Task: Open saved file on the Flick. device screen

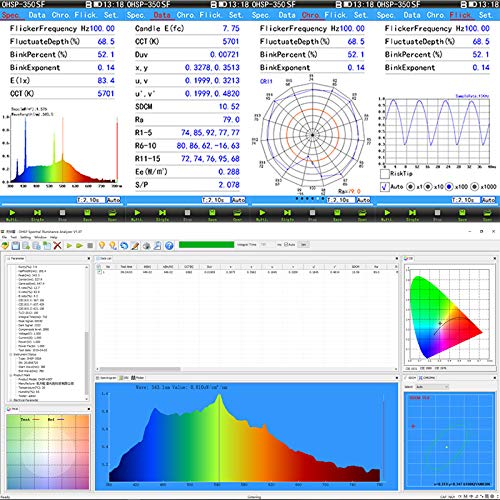Action: (487, 215)
